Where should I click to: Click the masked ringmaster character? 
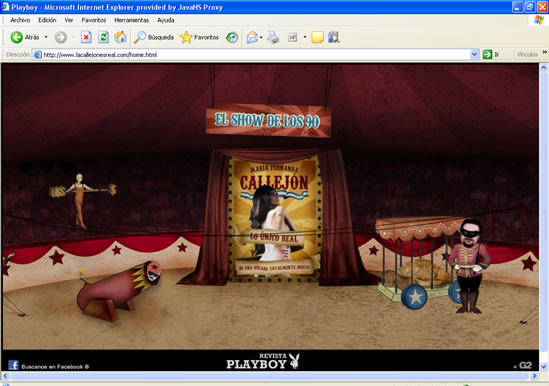coord(470,266)
